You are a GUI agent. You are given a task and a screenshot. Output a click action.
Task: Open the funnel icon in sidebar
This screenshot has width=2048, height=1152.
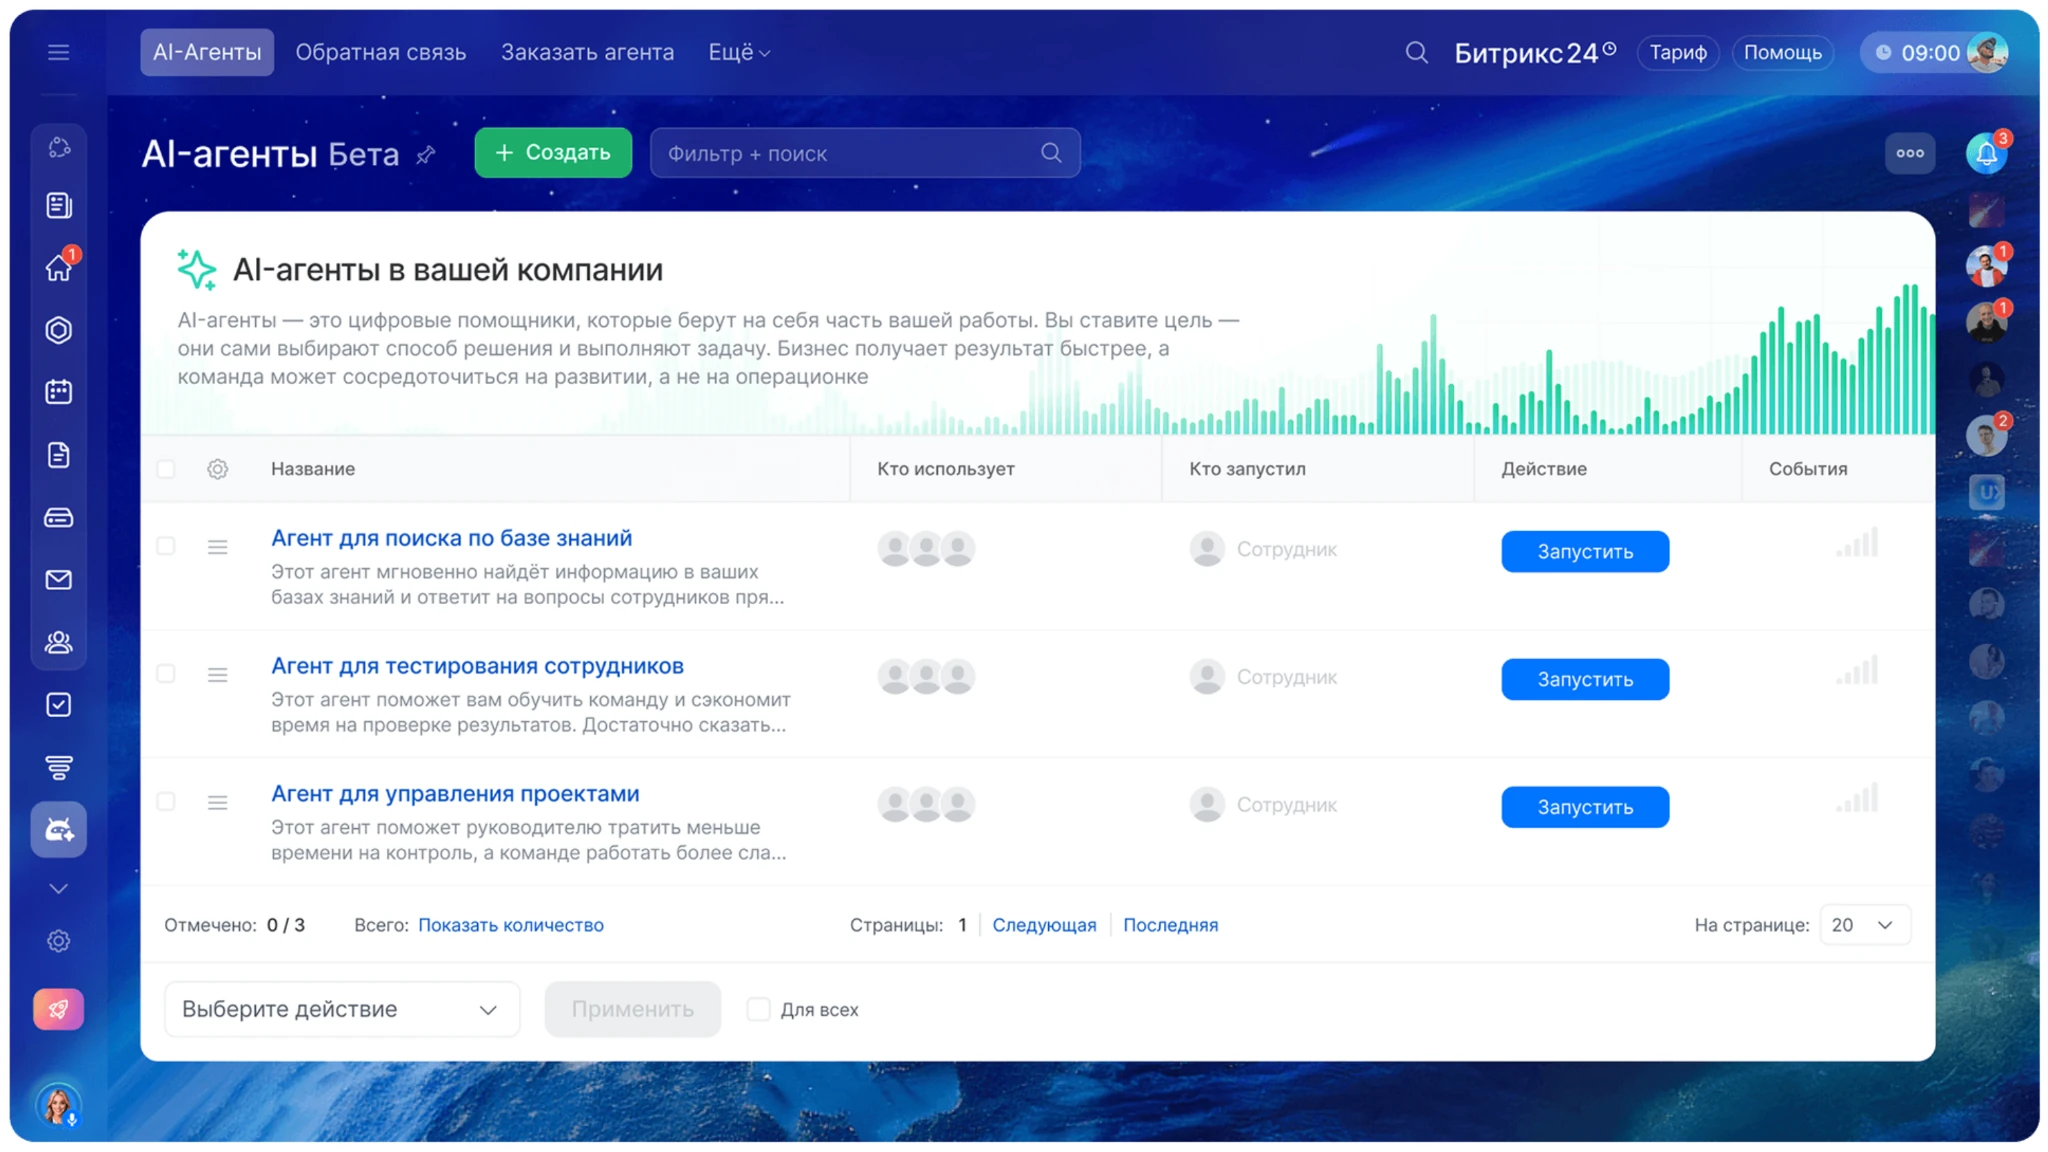point(59,767)
